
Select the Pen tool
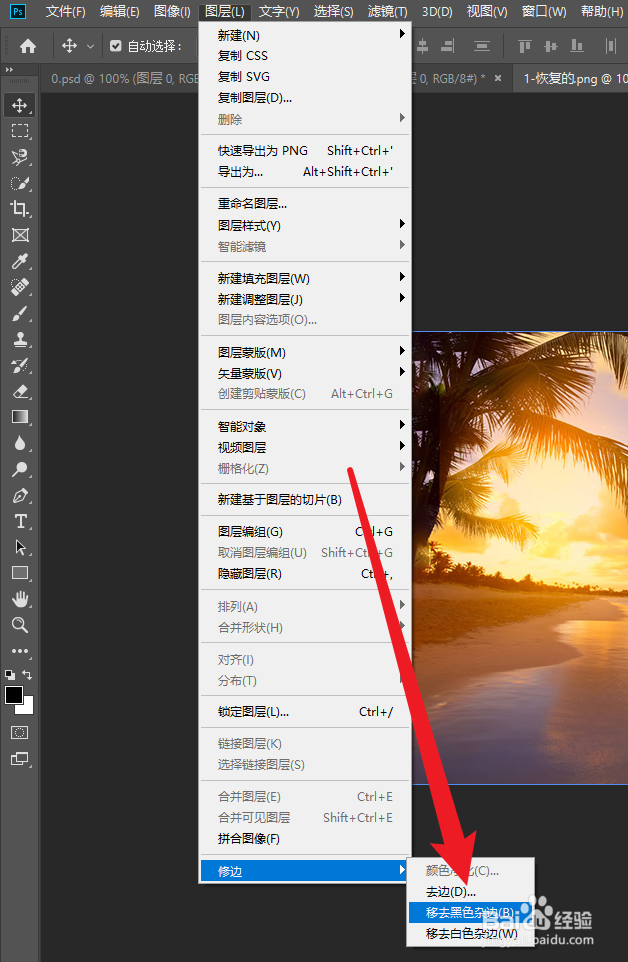[20, 496]
